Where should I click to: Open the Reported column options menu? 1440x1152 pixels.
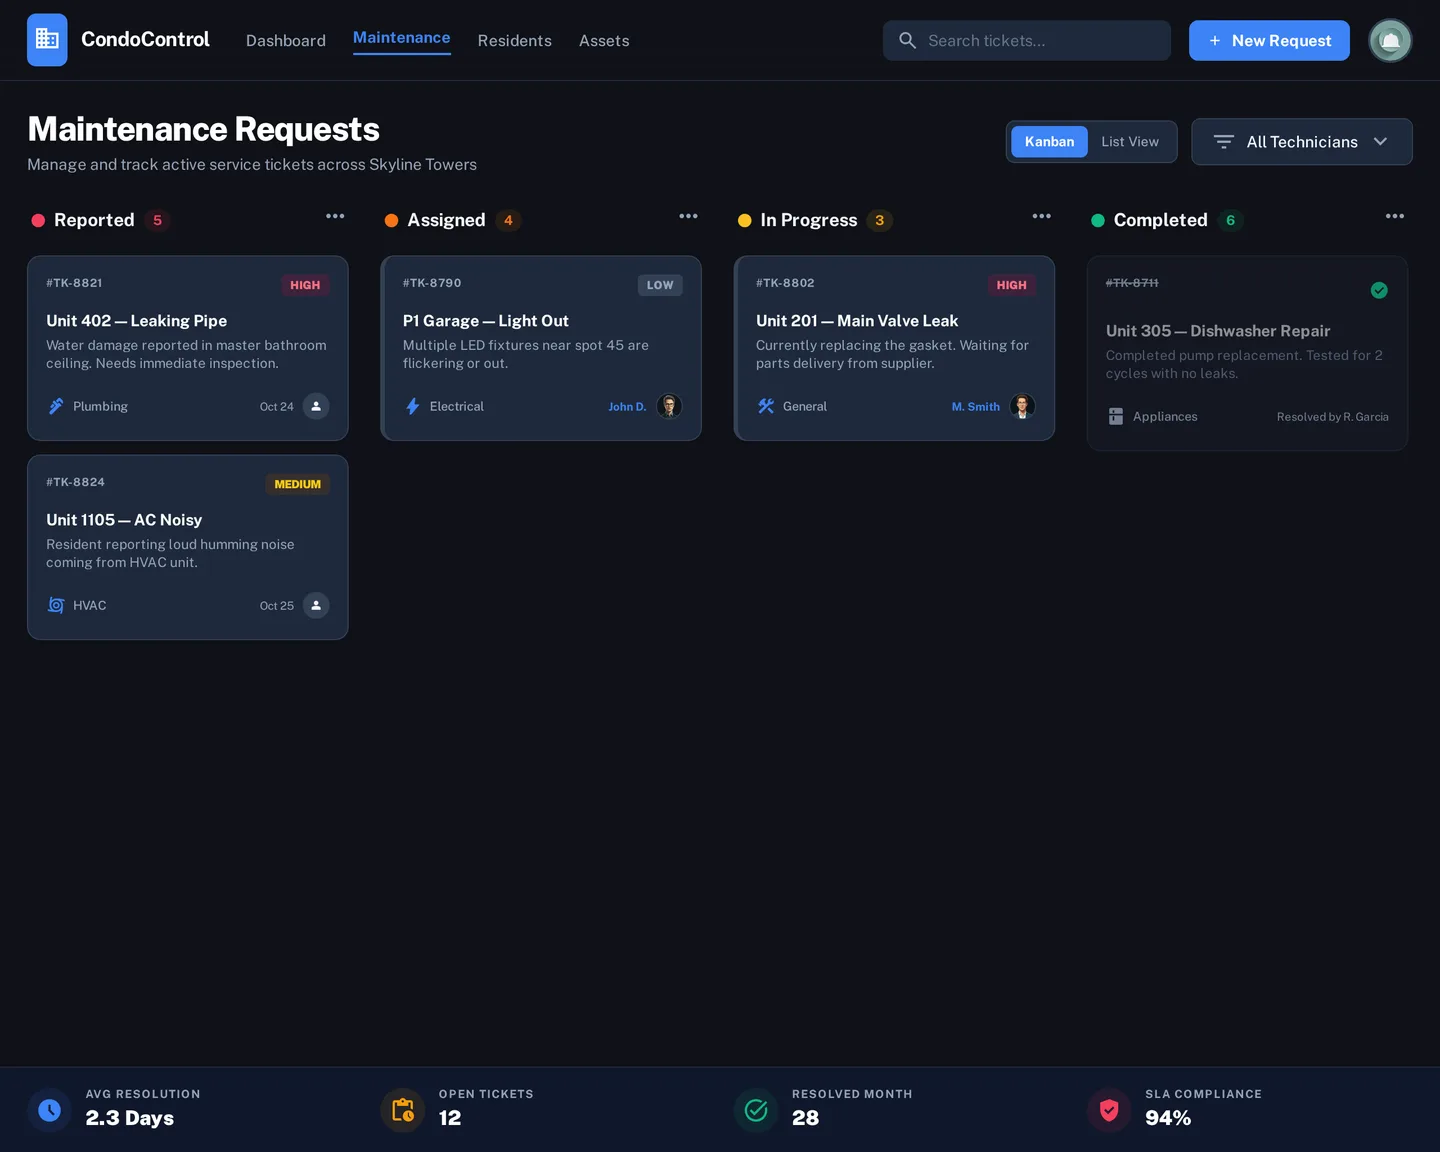coord(335,216)
